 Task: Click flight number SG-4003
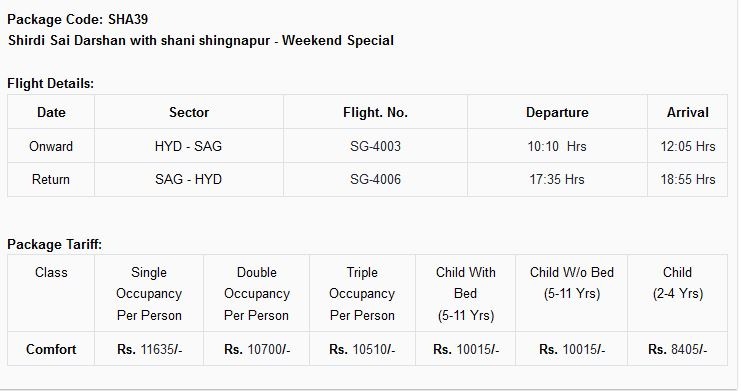click(x=375, y=146)
